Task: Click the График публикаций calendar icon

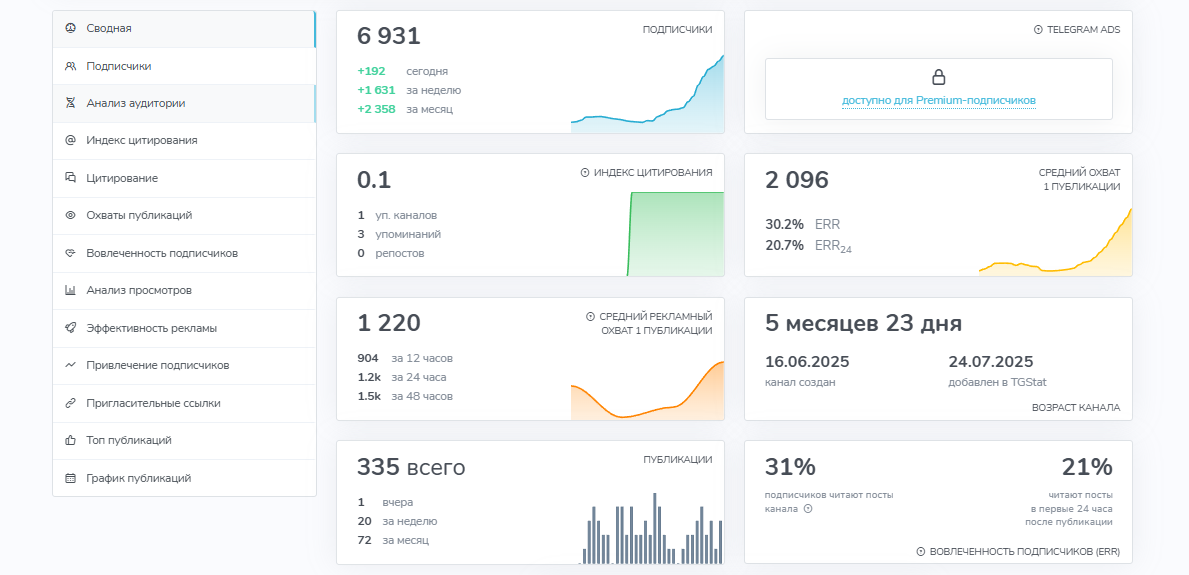Action: pos(70,478)
